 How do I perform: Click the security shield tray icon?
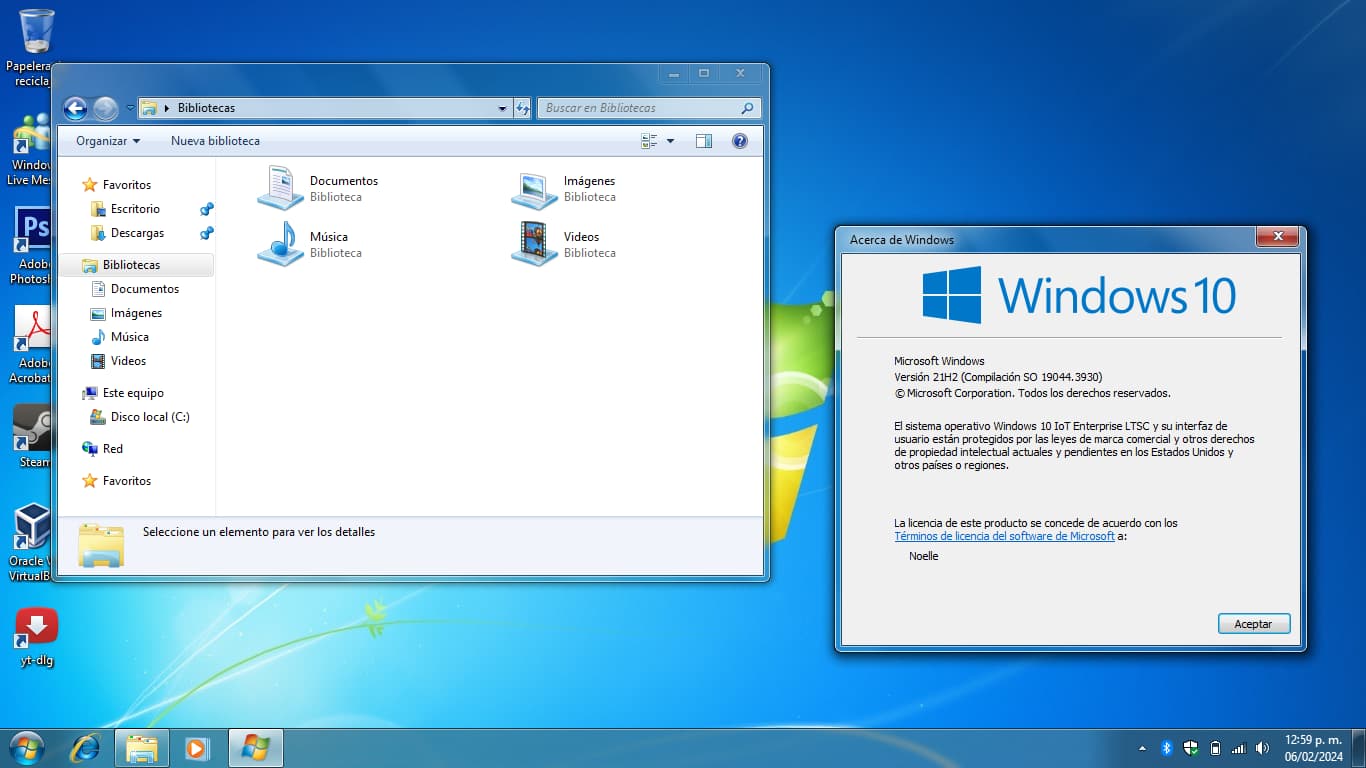coord(1191,748)
